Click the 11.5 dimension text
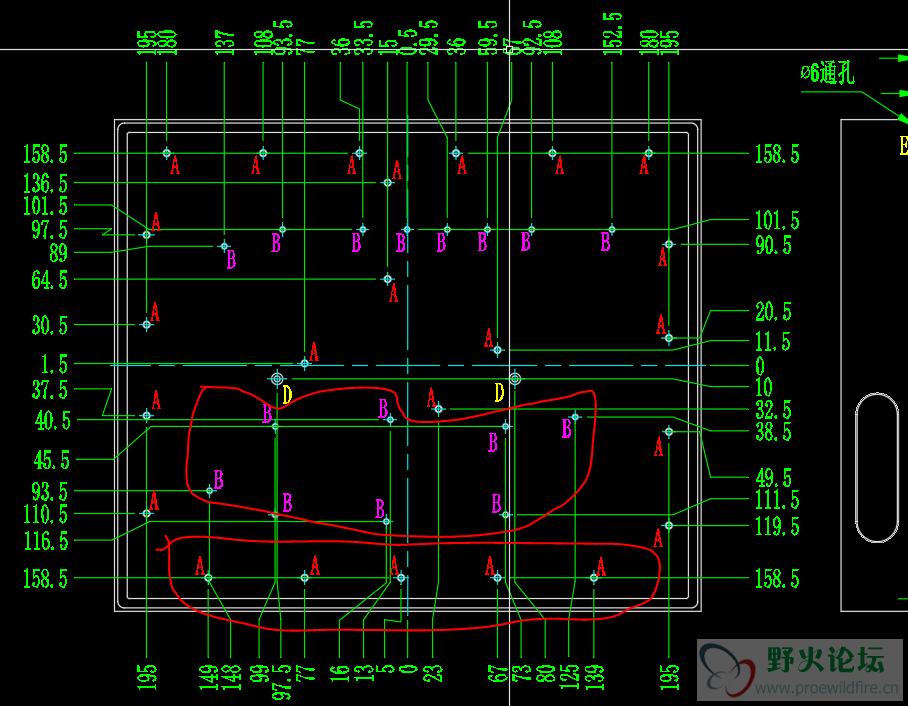908x706 pixels. [773, 342]
